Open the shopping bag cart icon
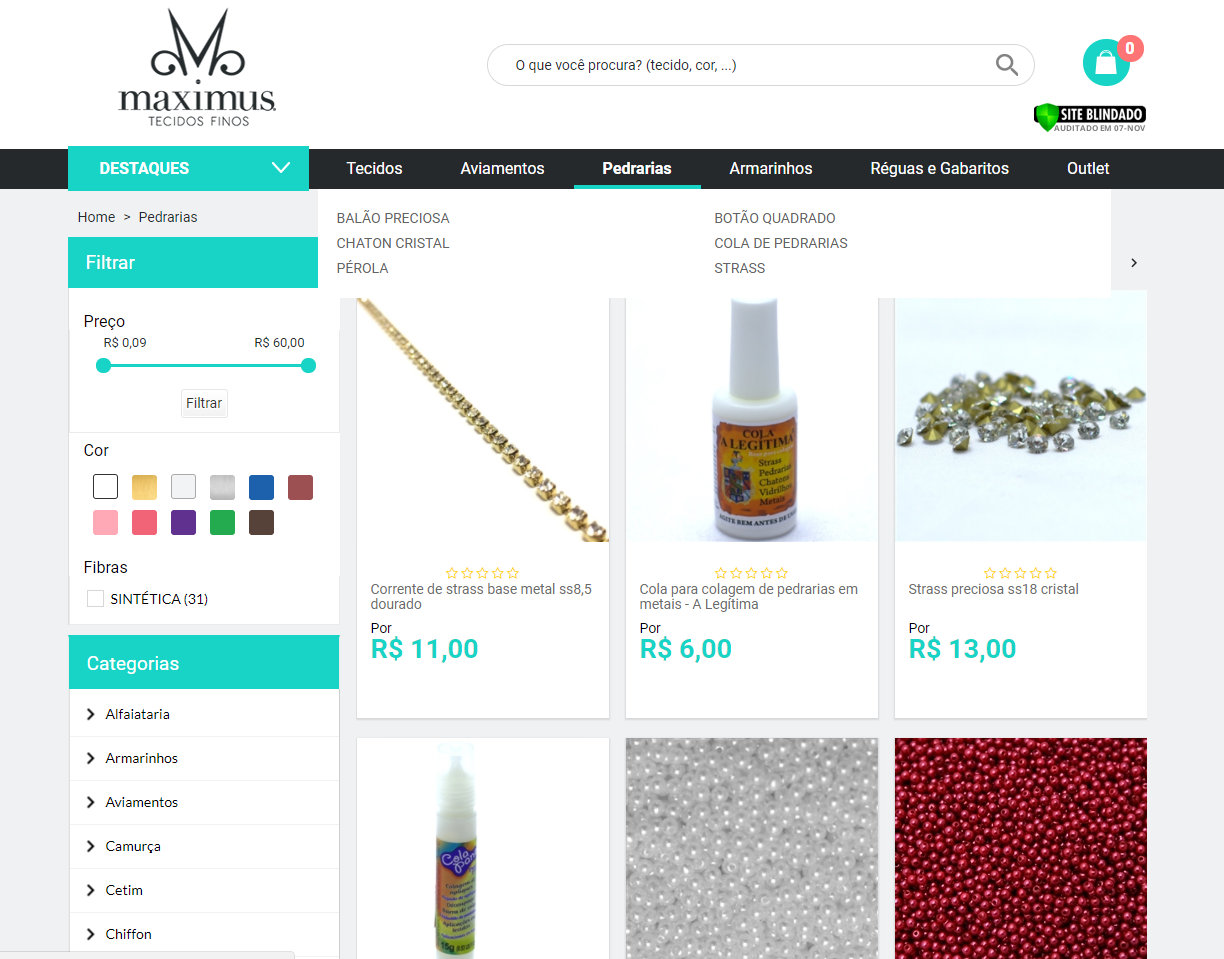 click(1106, 62)
